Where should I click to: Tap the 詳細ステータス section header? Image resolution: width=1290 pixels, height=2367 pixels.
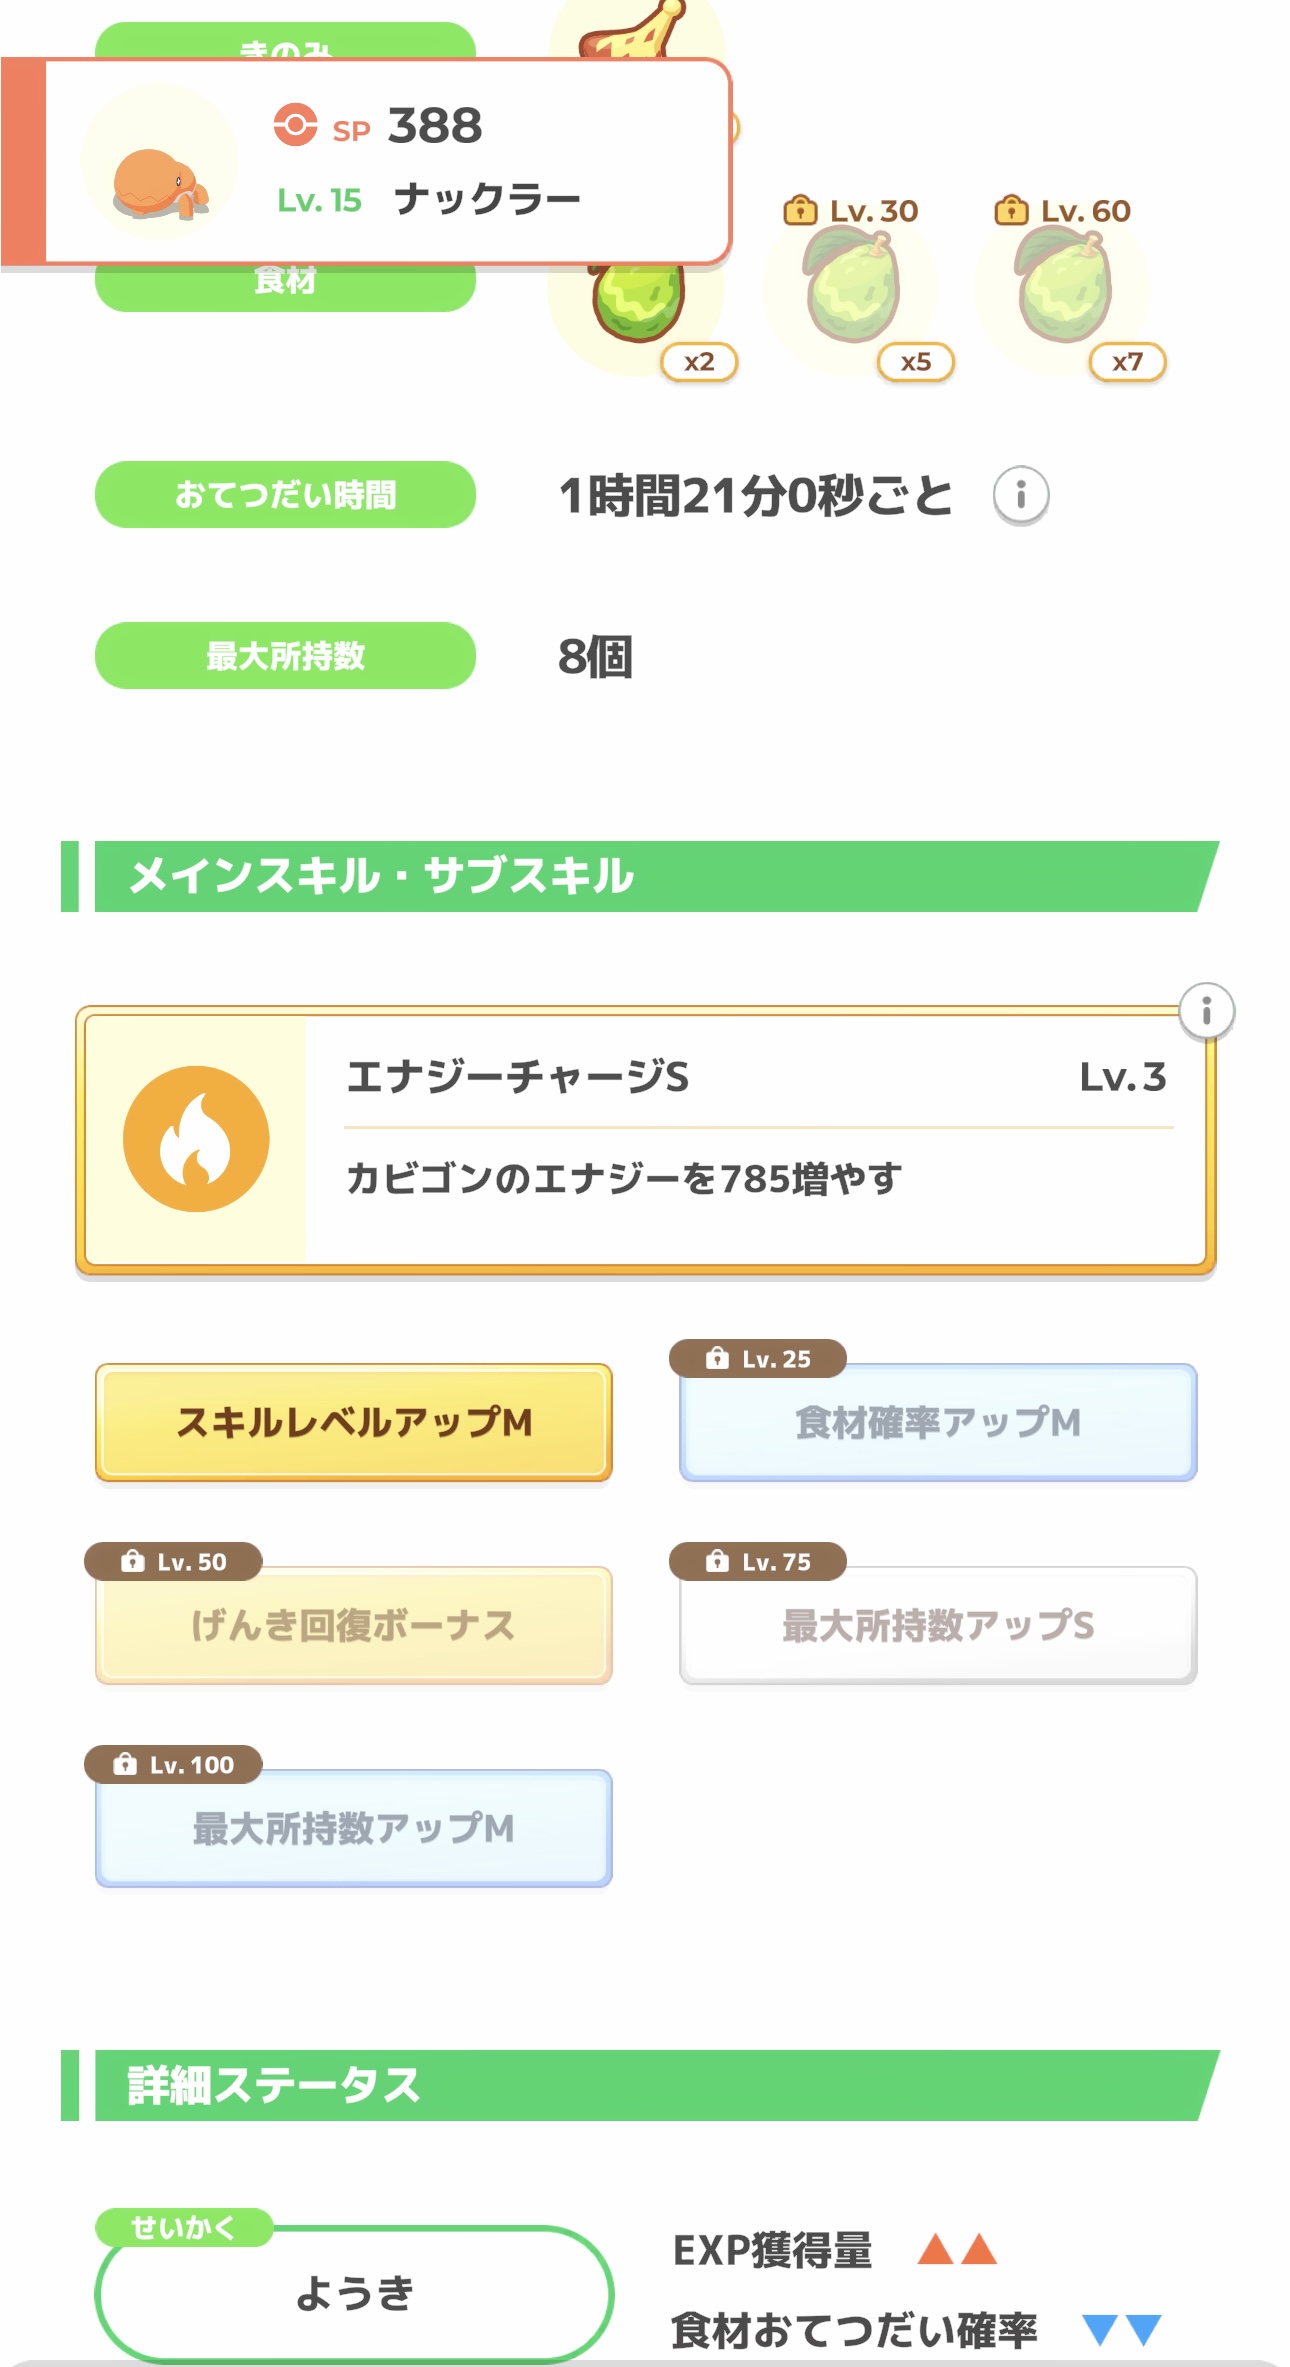640,2085
